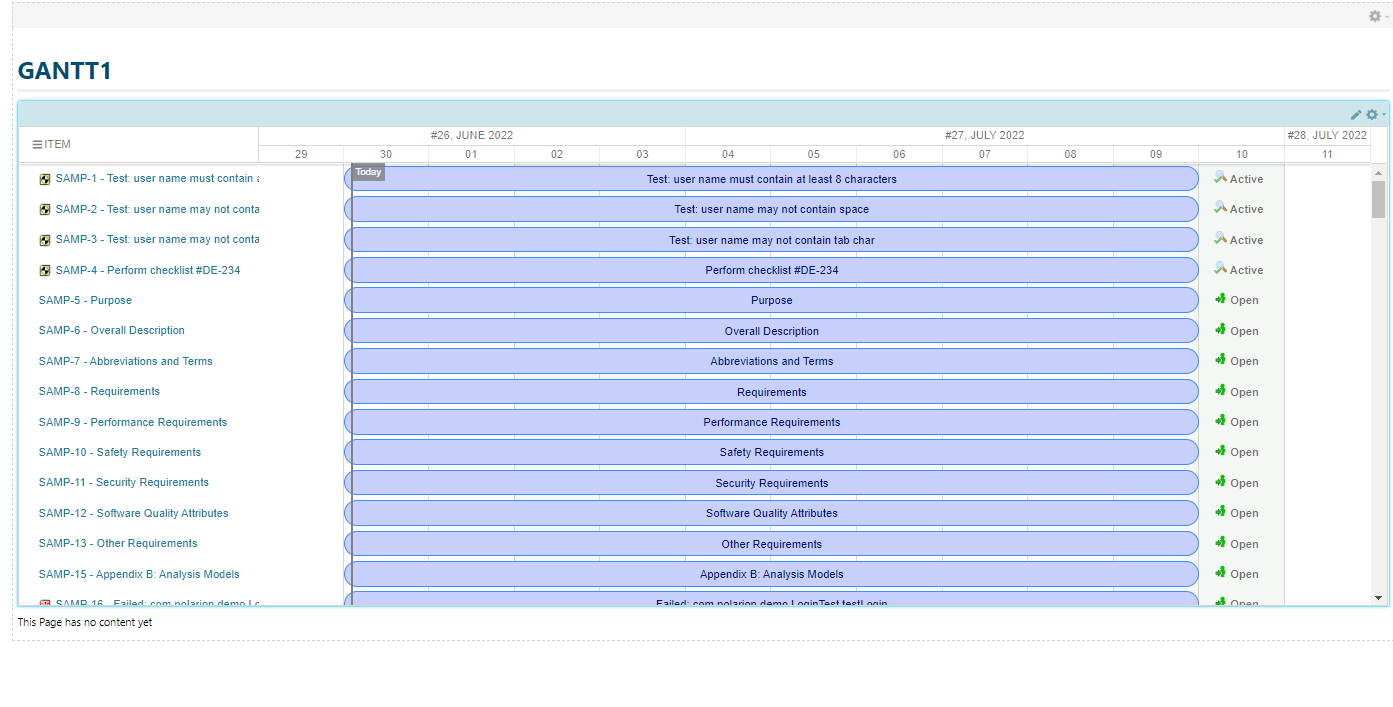Click Open status icon in Security Requirements row
The height and width of the screenshot is (707, 1393).
coord(1220,482)
